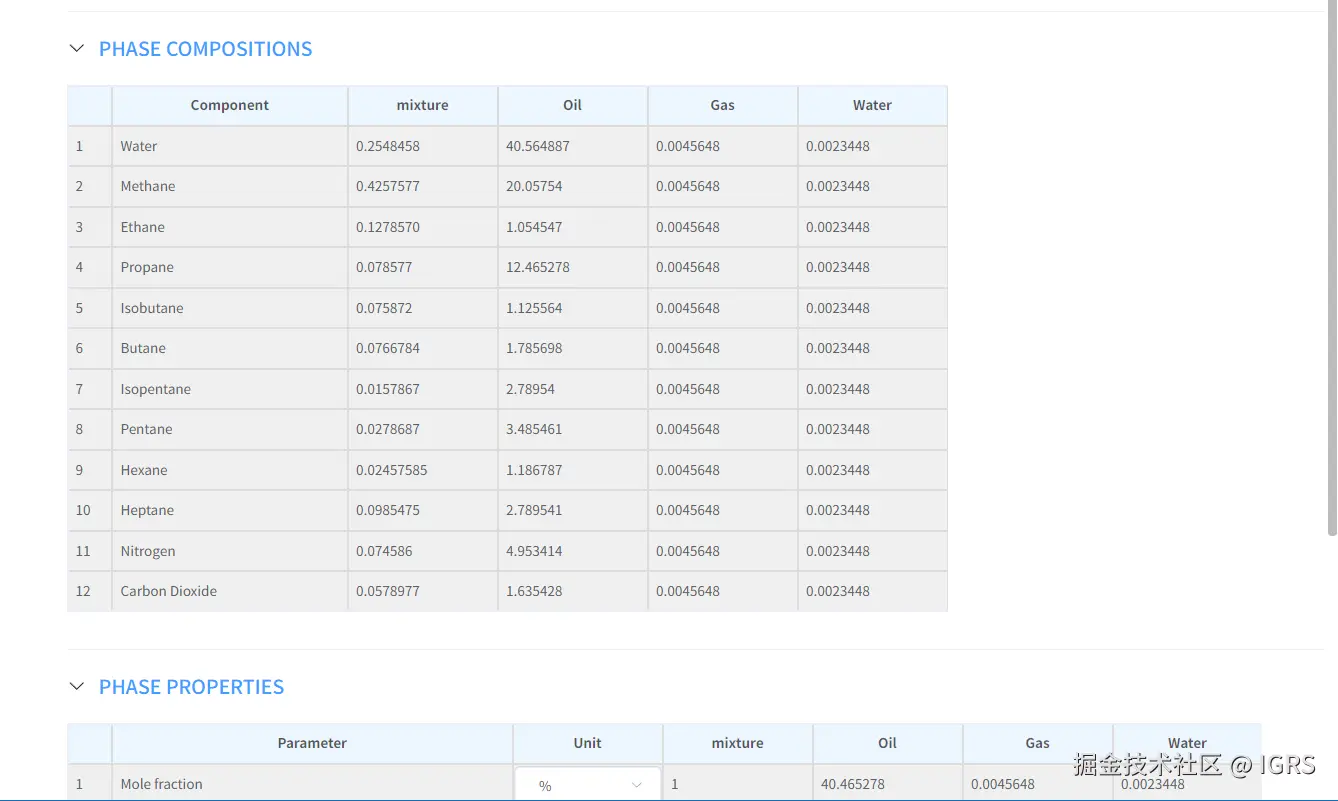Click the Water column header in compositions
This screenshot has width=1338, height=801.
pyautogui.click(x=872, y=105)
